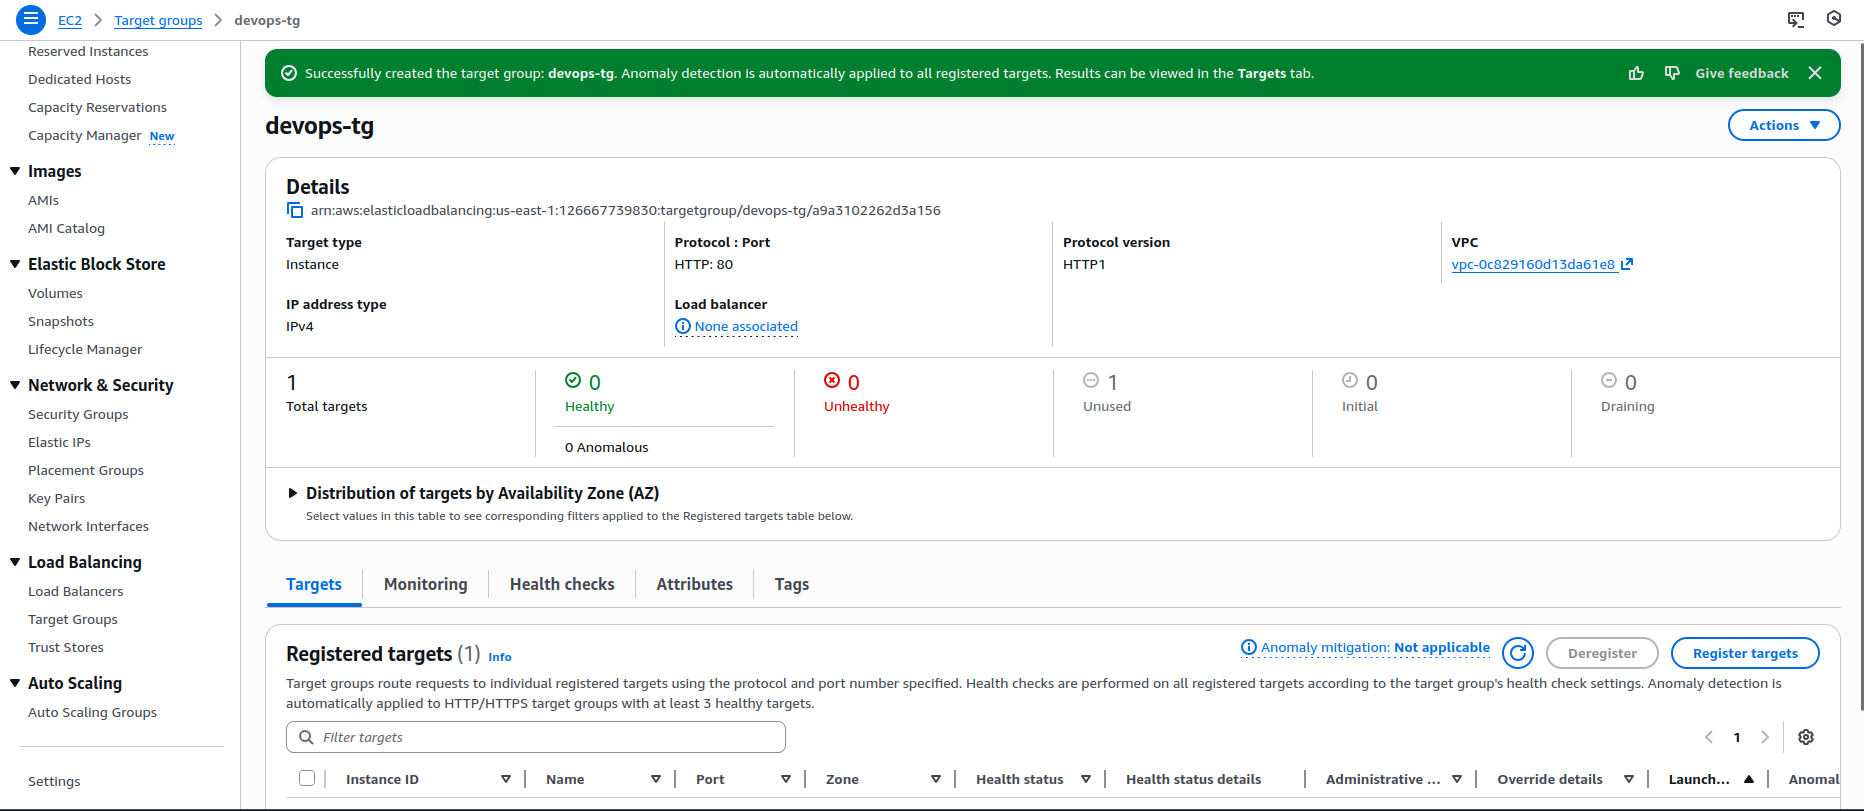1864x811 pixels.
Task: Click None associated load balancer link
Action: tap(746, 326)
